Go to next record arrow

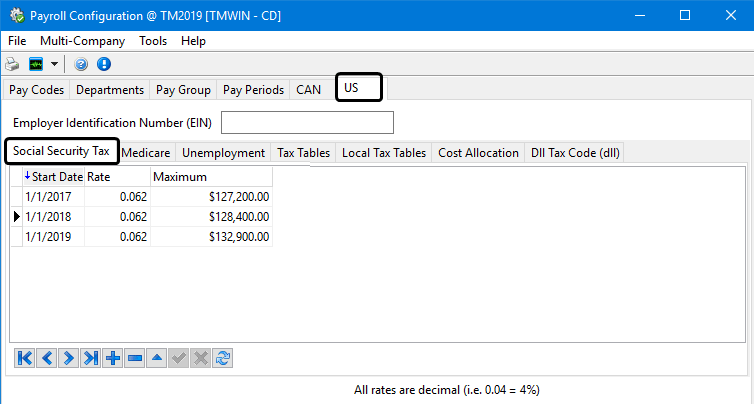(x=69, y=358)
